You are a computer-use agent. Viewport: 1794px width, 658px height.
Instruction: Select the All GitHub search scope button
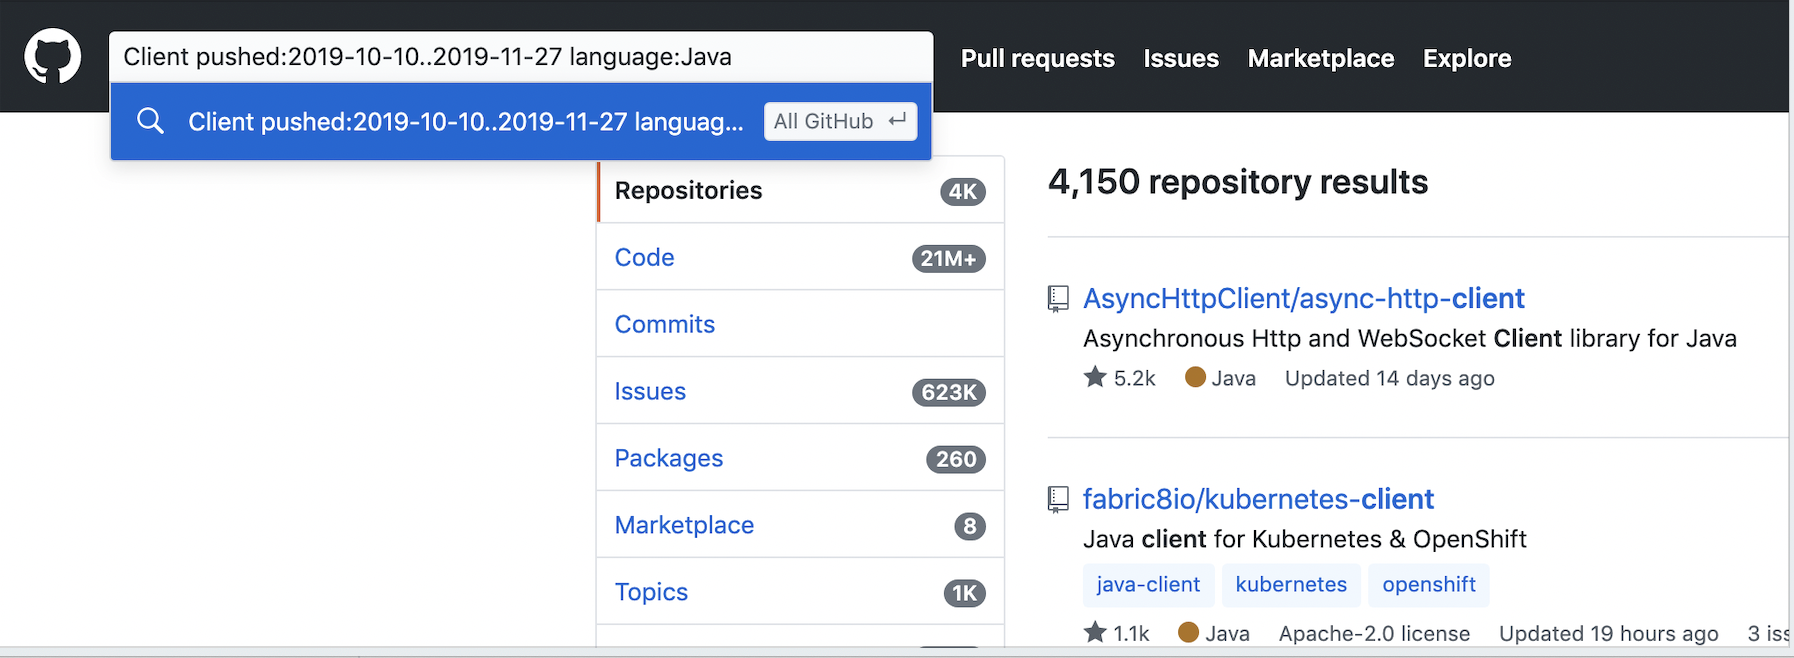click(840, 121)
